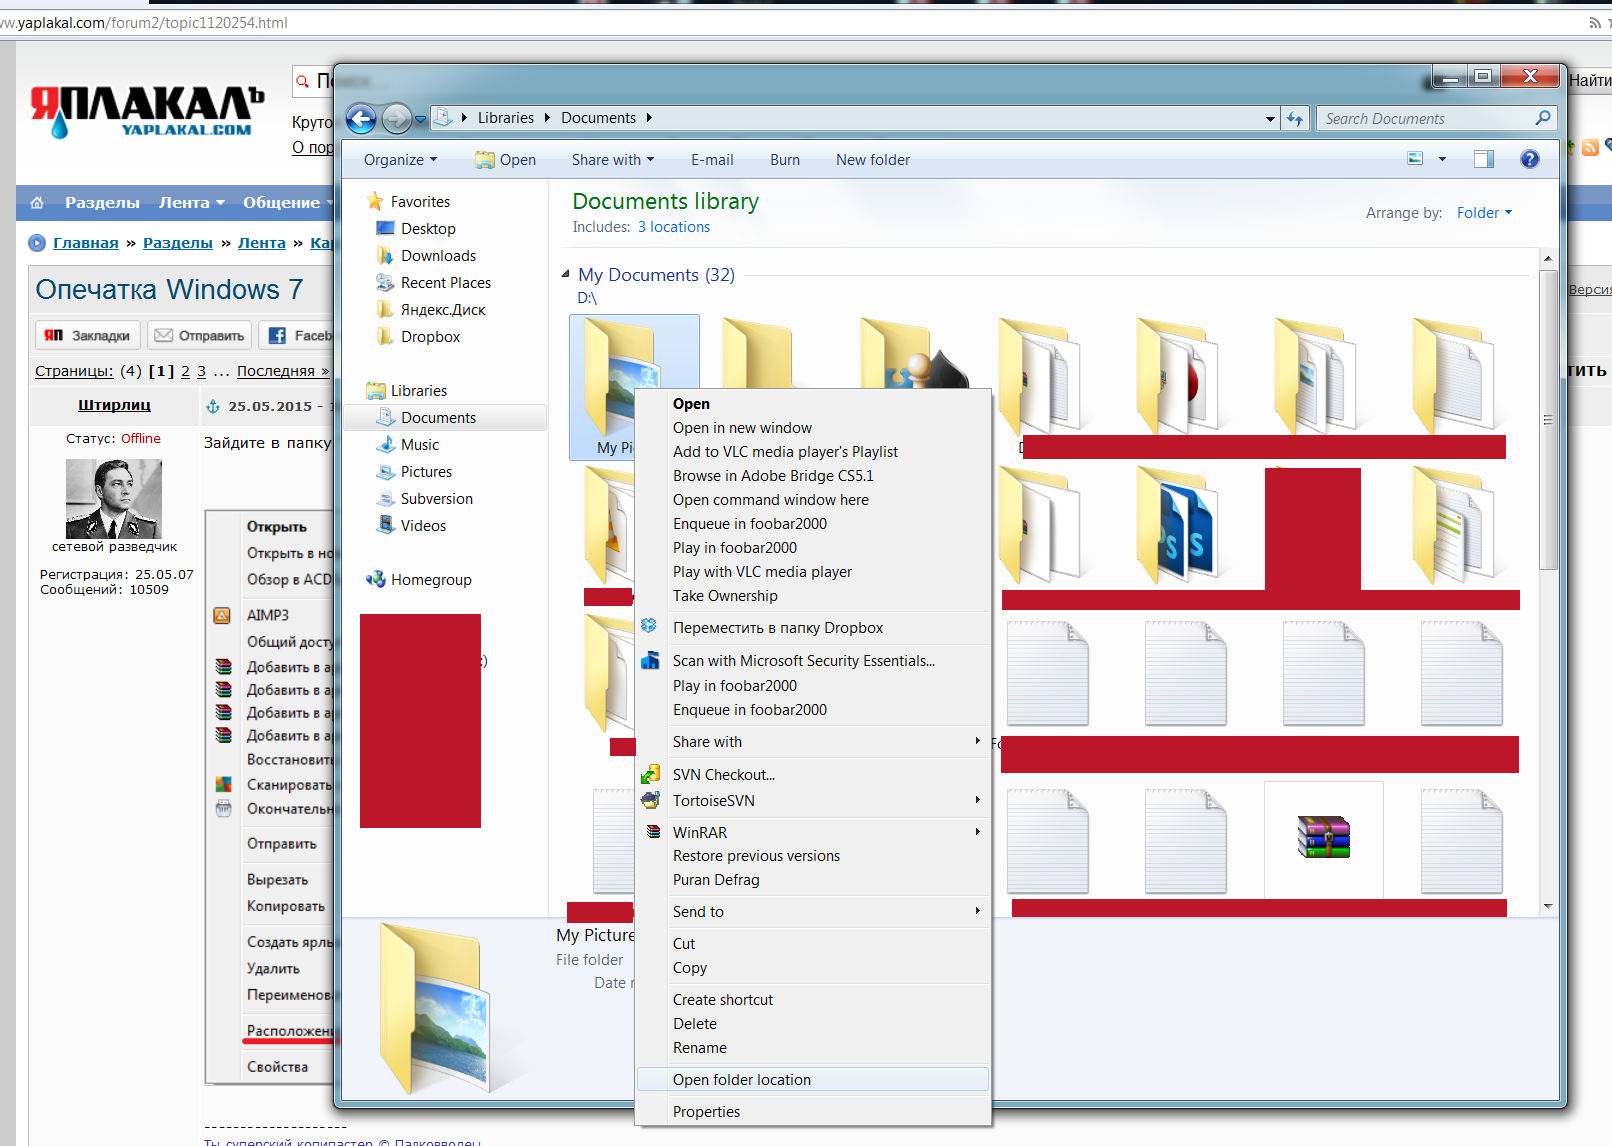Click the SVN Checkout icon in menu

click(x=650, y=774)
